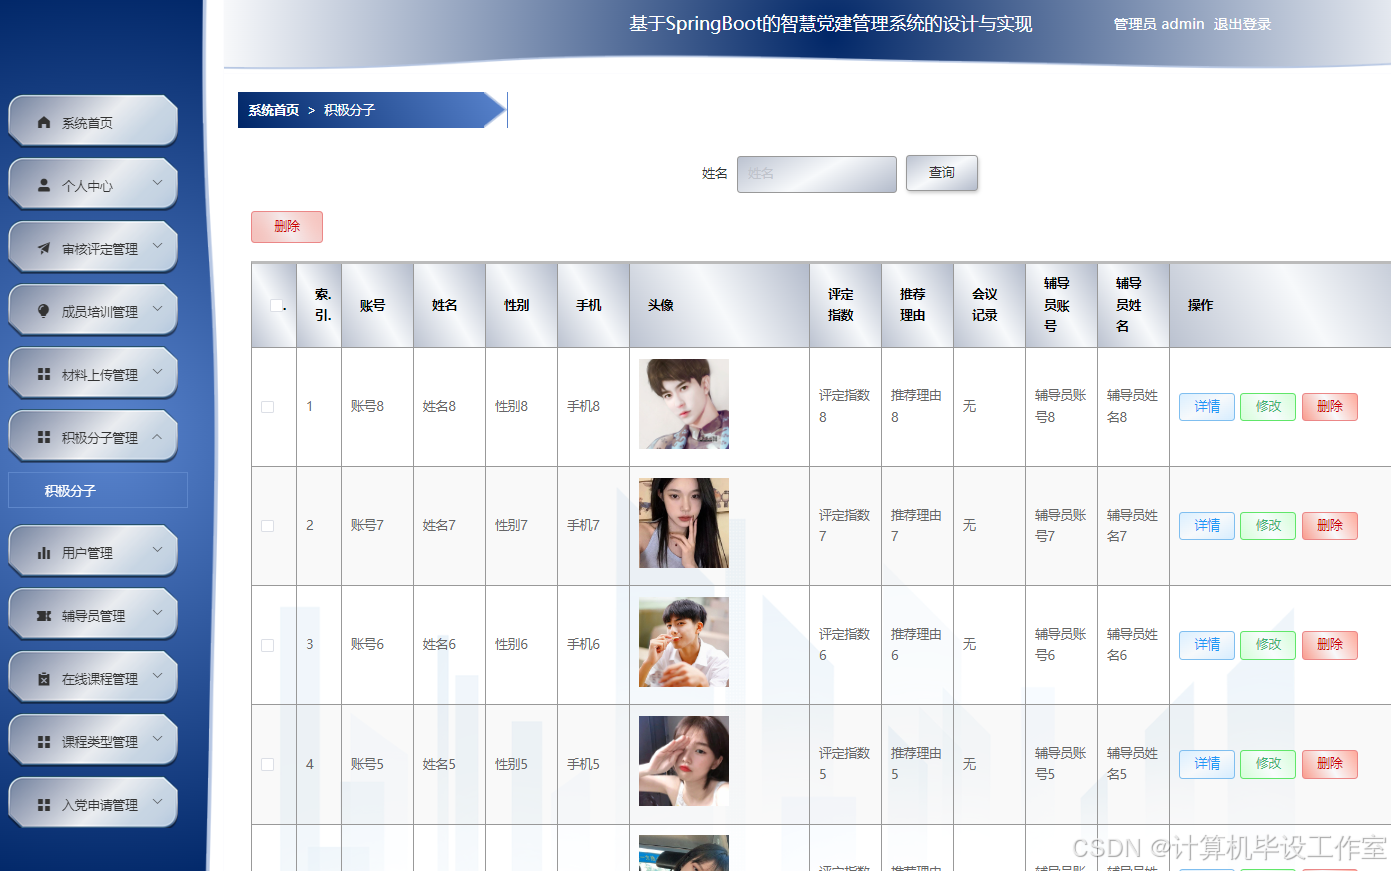Click the clipboard icon beside 在线课程管理
The image size is (1391, 871).
[x=44, y=679]
